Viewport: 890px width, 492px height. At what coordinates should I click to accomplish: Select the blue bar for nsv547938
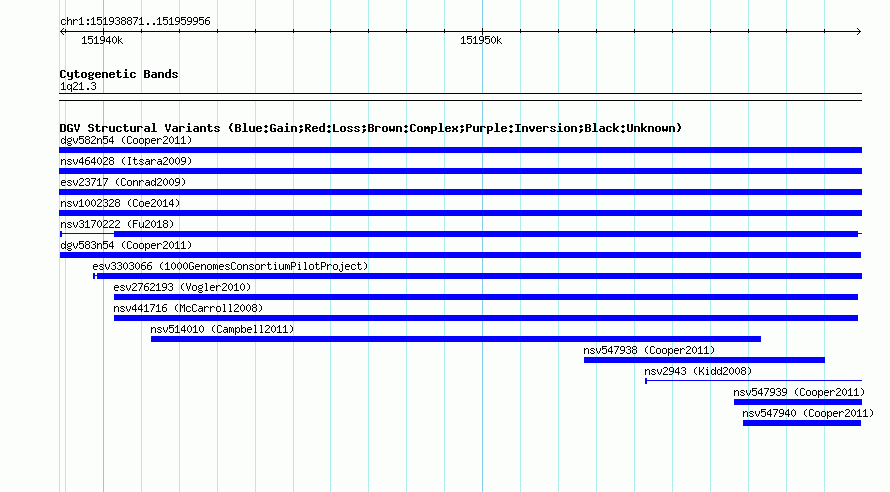tap(704, 360)
